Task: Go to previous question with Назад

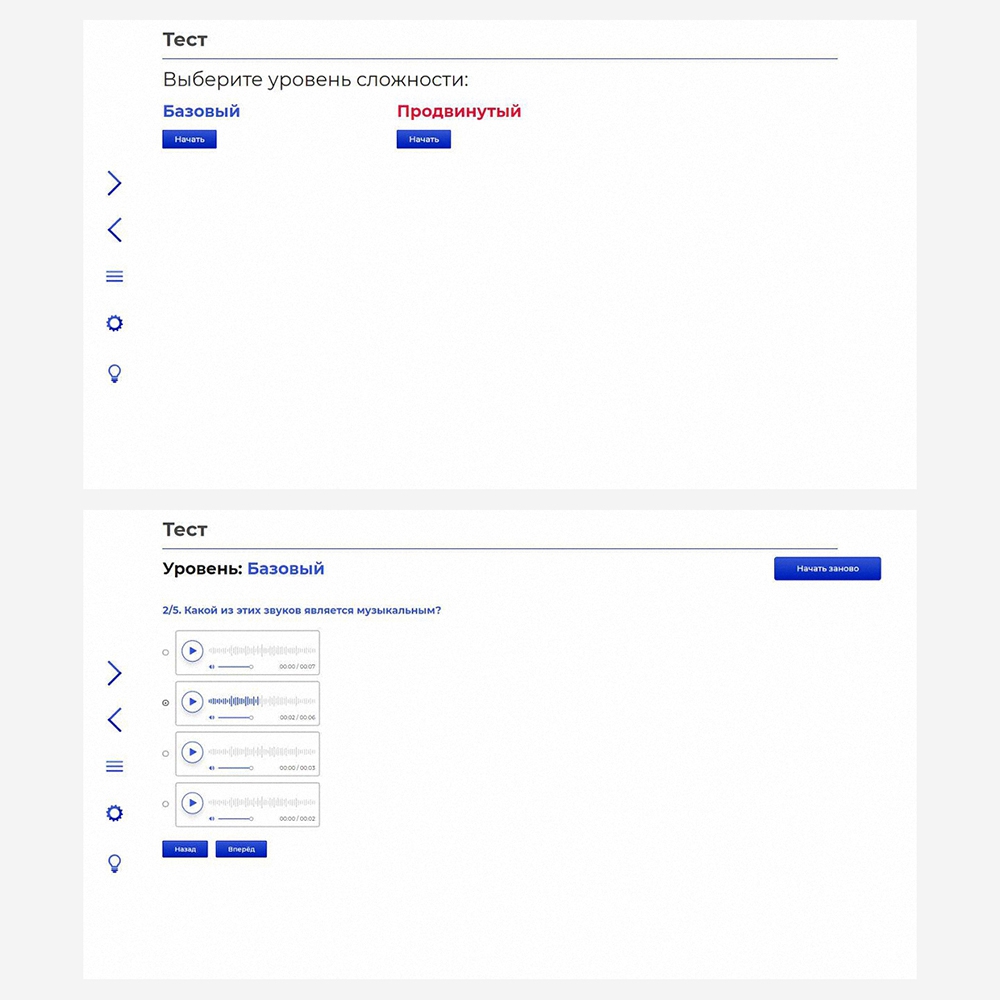Action: (x=185, y=849)
